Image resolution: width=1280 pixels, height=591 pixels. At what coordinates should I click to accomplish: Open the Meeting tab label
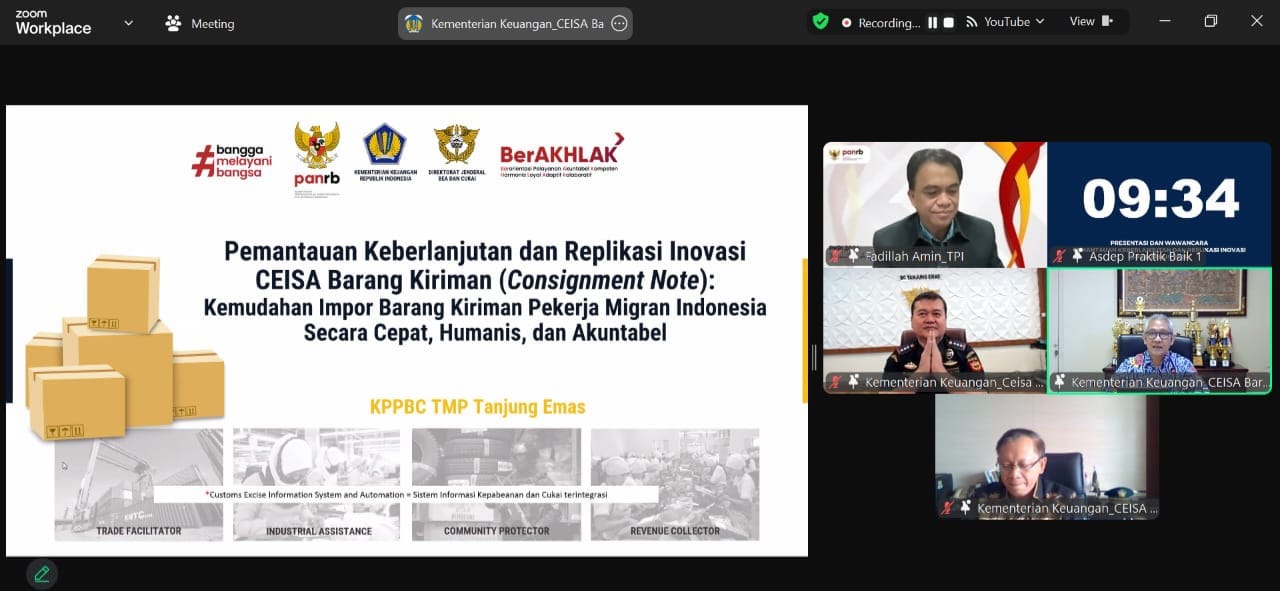tap(212, 24)
